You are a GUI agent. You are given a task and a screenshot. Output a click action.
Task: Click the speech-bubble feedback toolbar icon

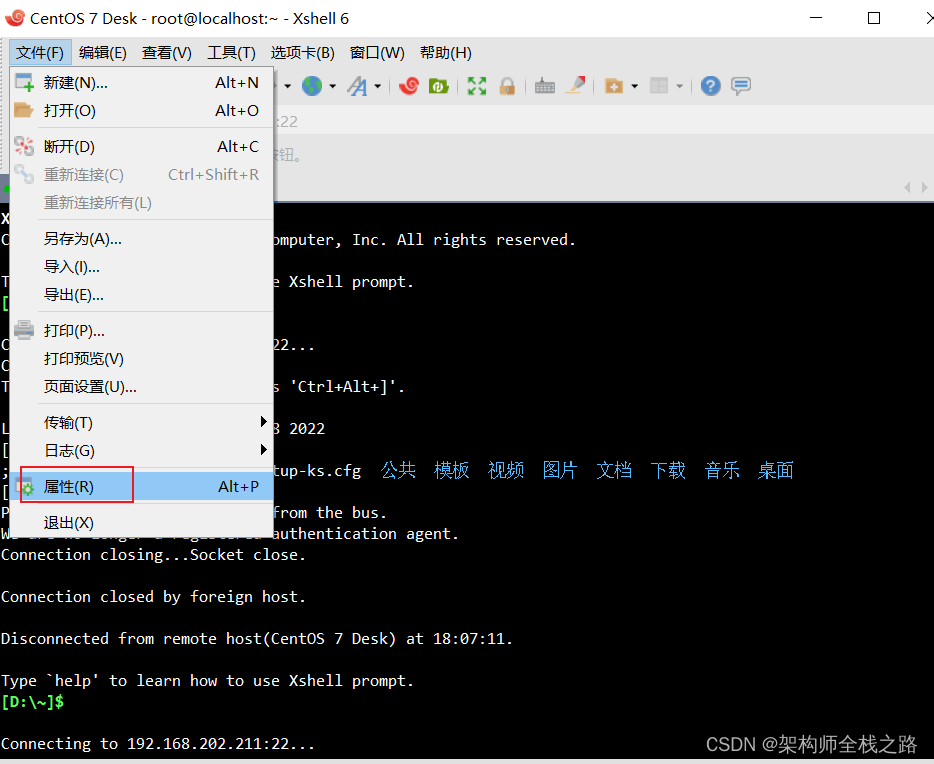coord(740,86)
